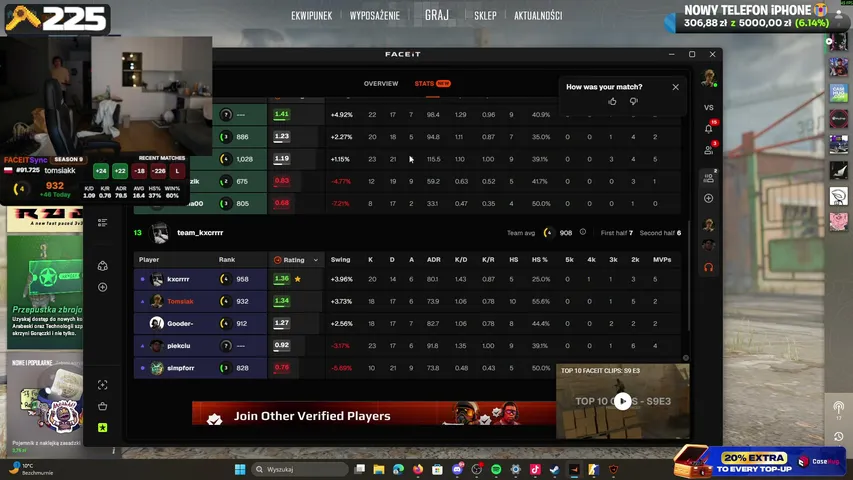Open the shop basket icon in left sidebar

pyautogui.click(x=102, y=407)
